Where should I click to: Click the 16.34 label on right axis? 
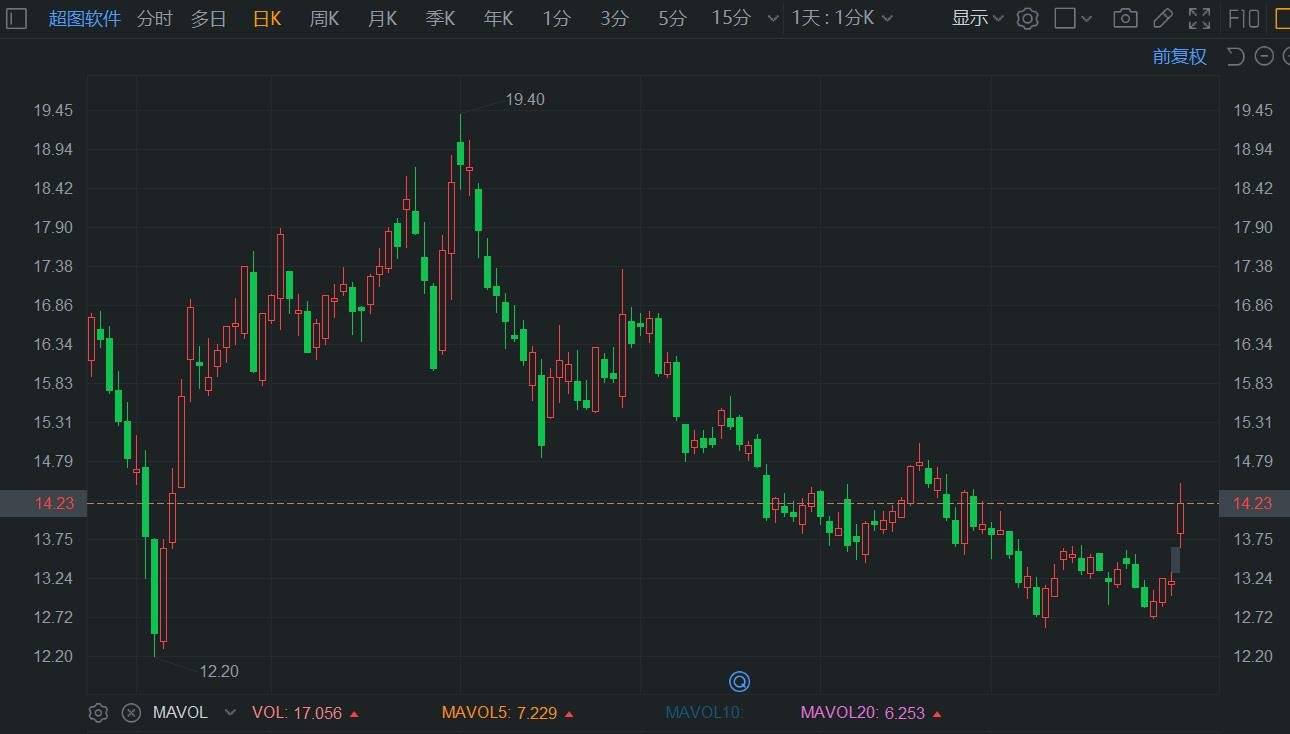[1253, 344]
